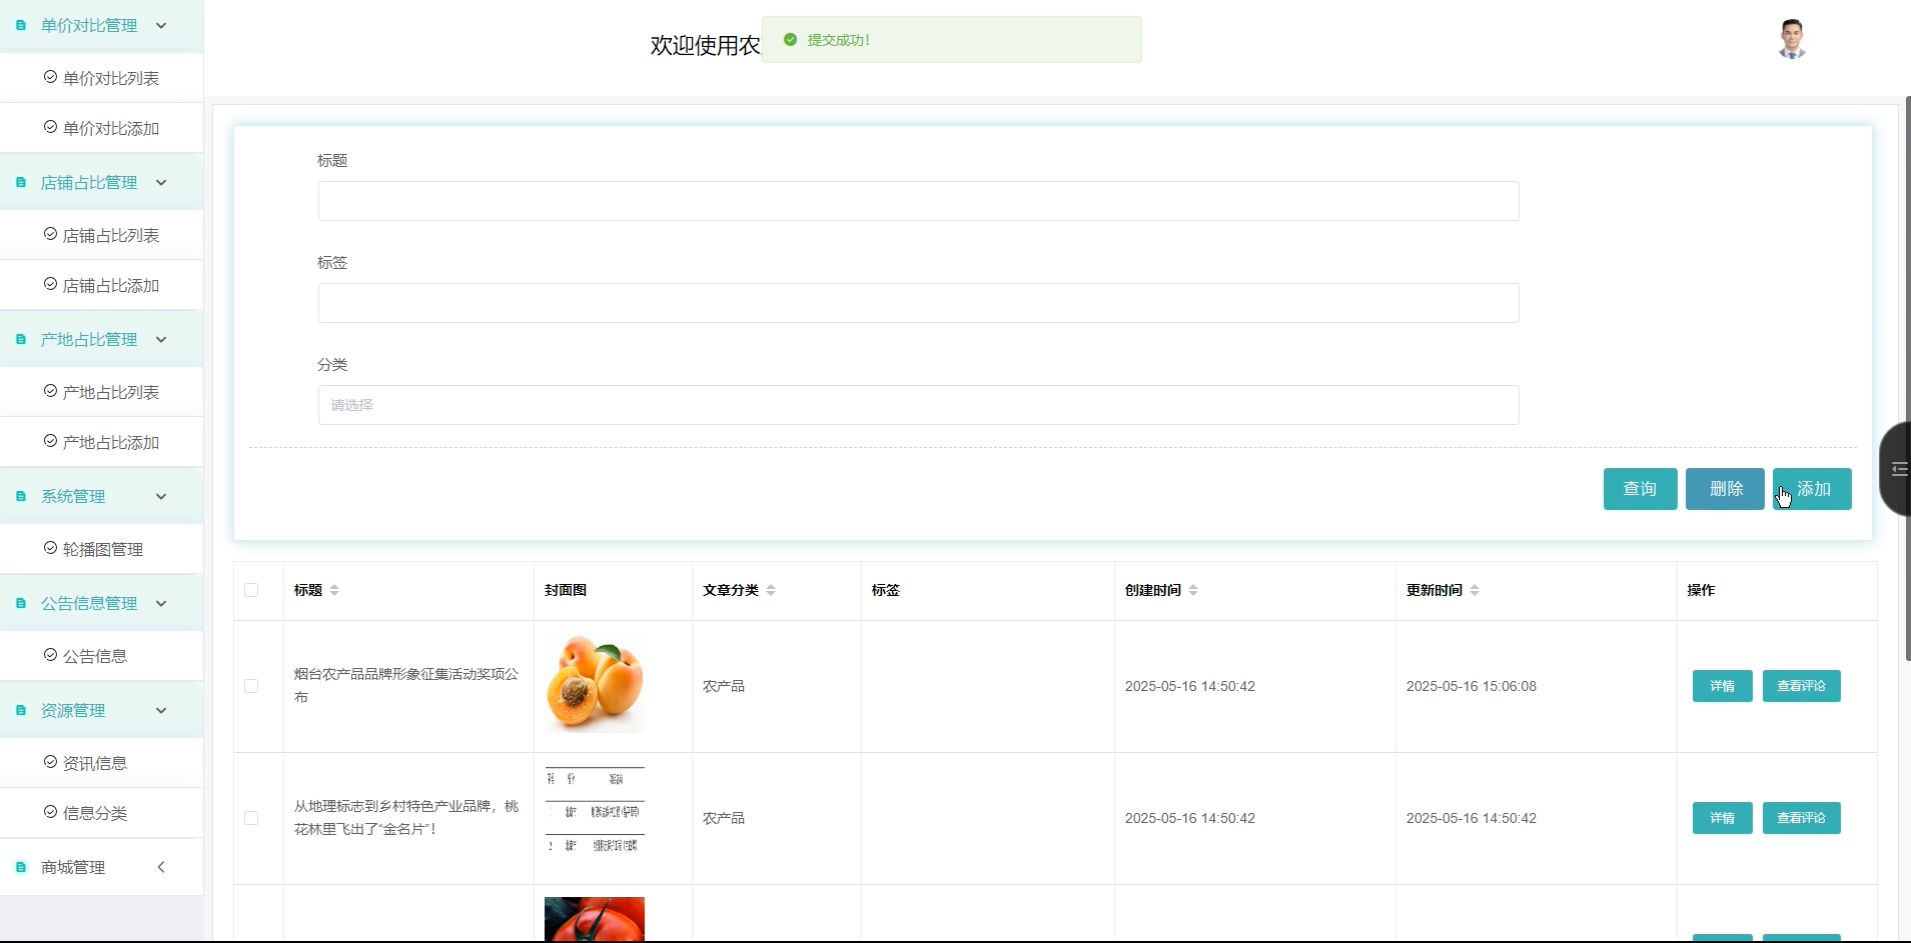Open 轮播图管理 menu item

[101, 549]
